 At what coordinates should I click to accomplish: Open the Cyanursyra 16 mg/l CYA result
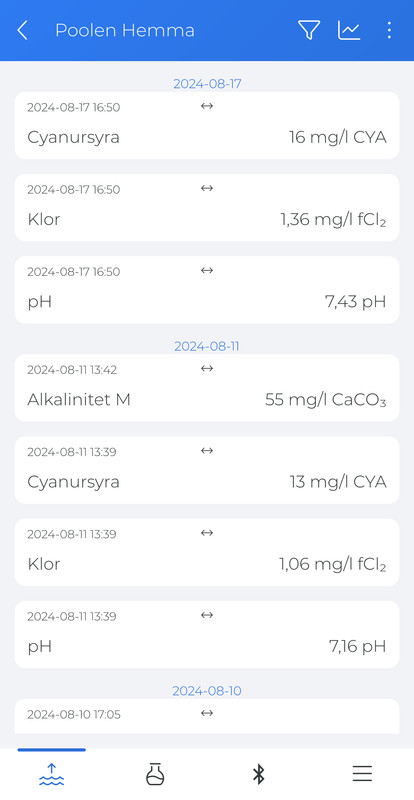coord(207,126)
